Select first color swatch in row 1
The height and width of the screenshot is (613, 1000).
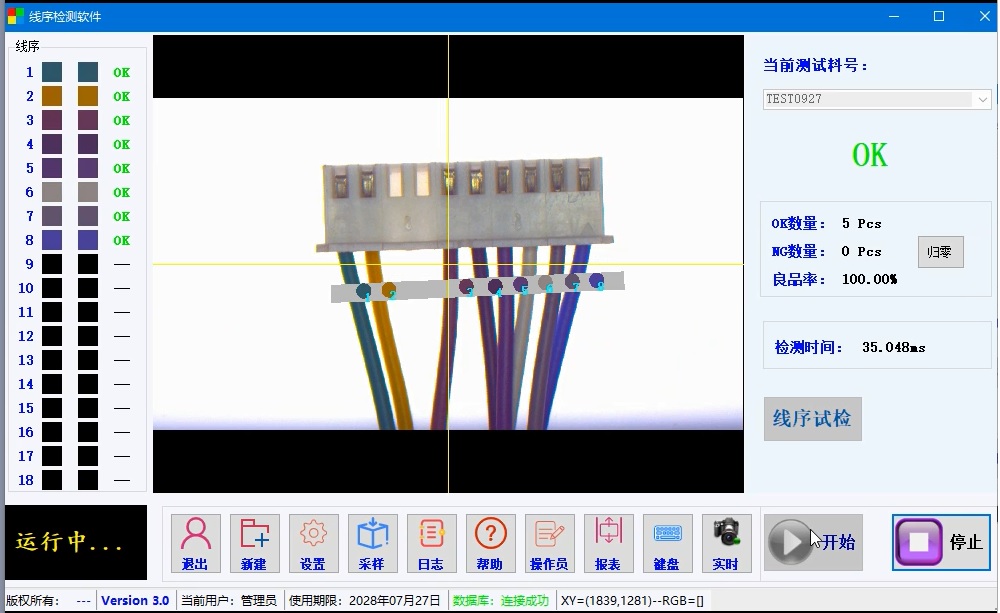point(52,72)
